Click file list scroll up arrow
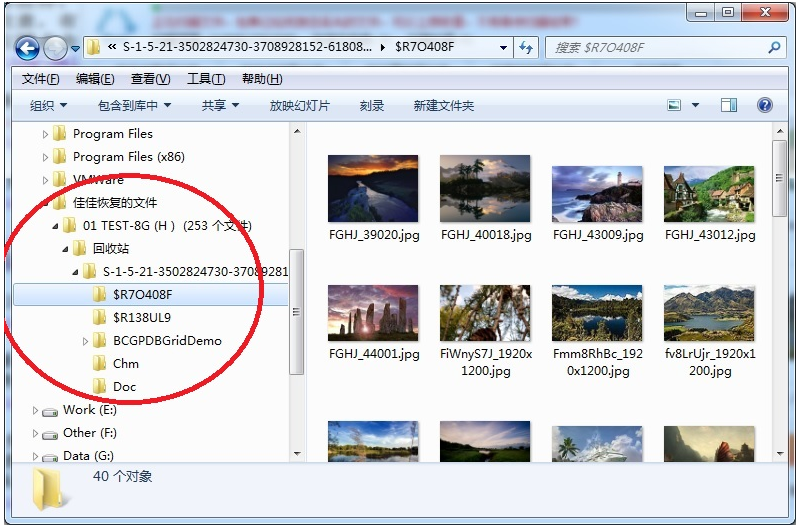802x526 pixels. tap(779, 132)
